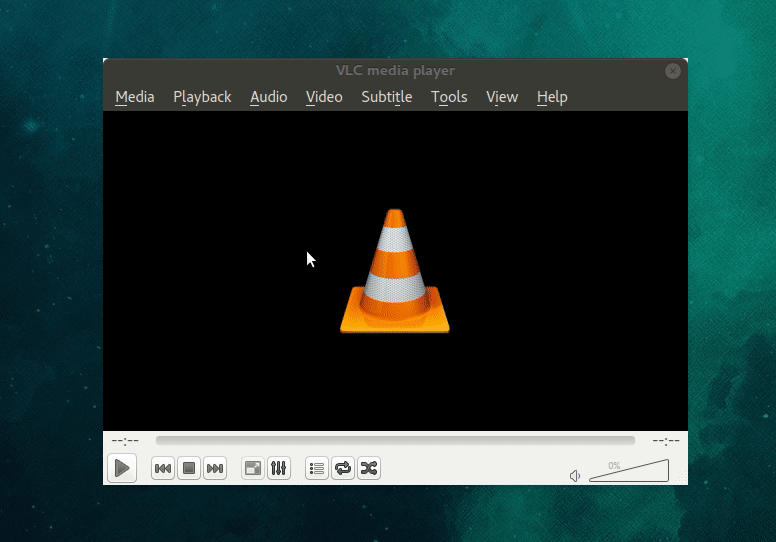Click the Play button

[x=122, y=468]
